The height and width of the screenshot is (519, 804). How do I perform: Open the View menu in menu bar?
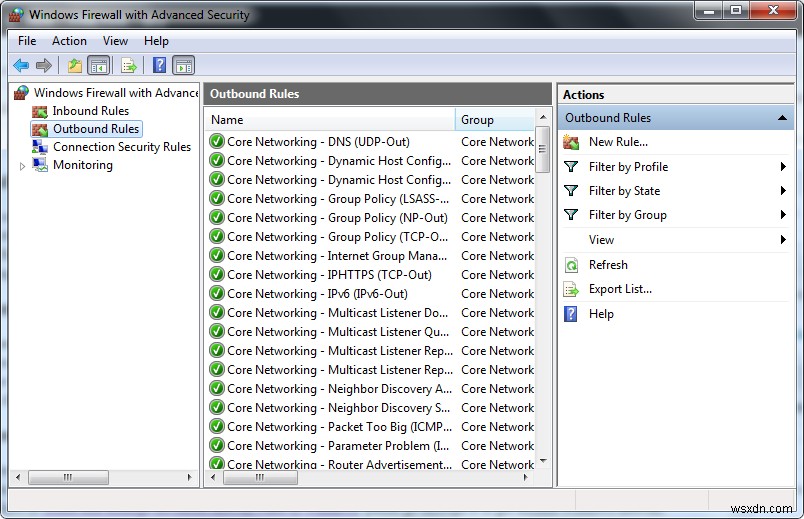point(115,41)
